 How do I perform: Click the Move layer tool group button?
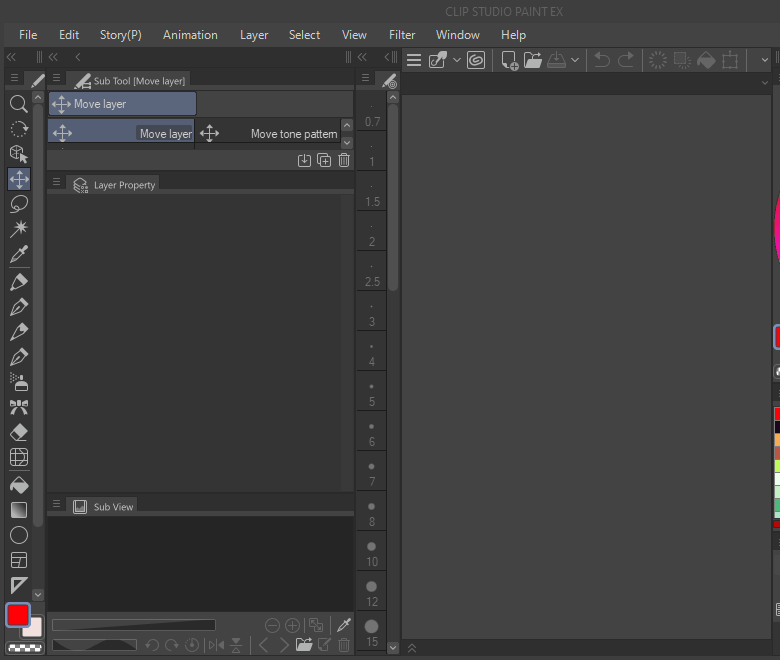tap(122, 104)
